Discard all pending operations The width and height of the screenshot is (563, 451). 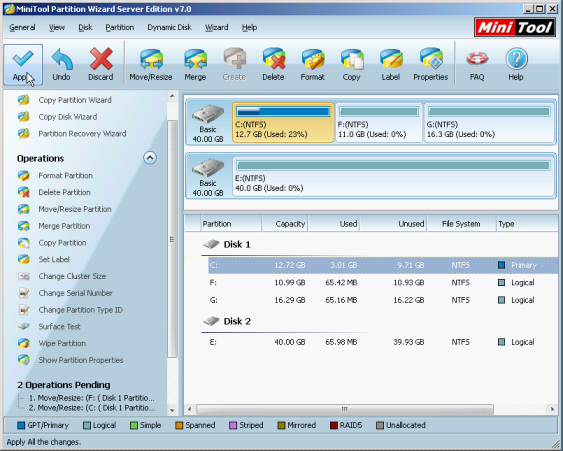[x=101, y=65]
